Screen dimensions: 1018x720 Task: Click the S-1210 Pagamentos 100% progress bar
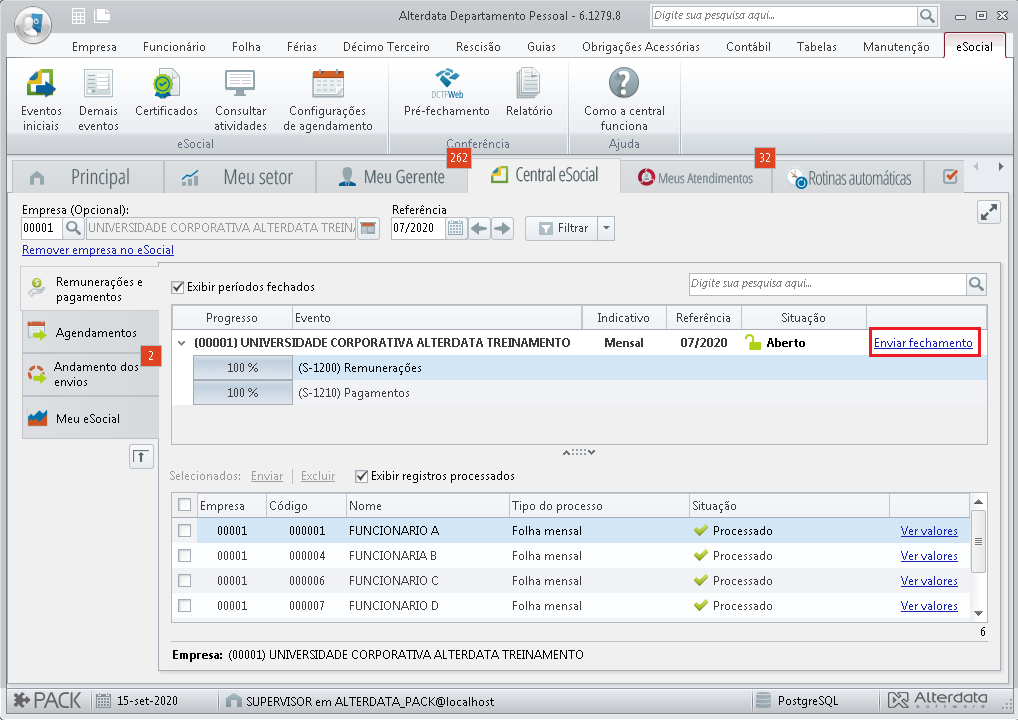243,393
